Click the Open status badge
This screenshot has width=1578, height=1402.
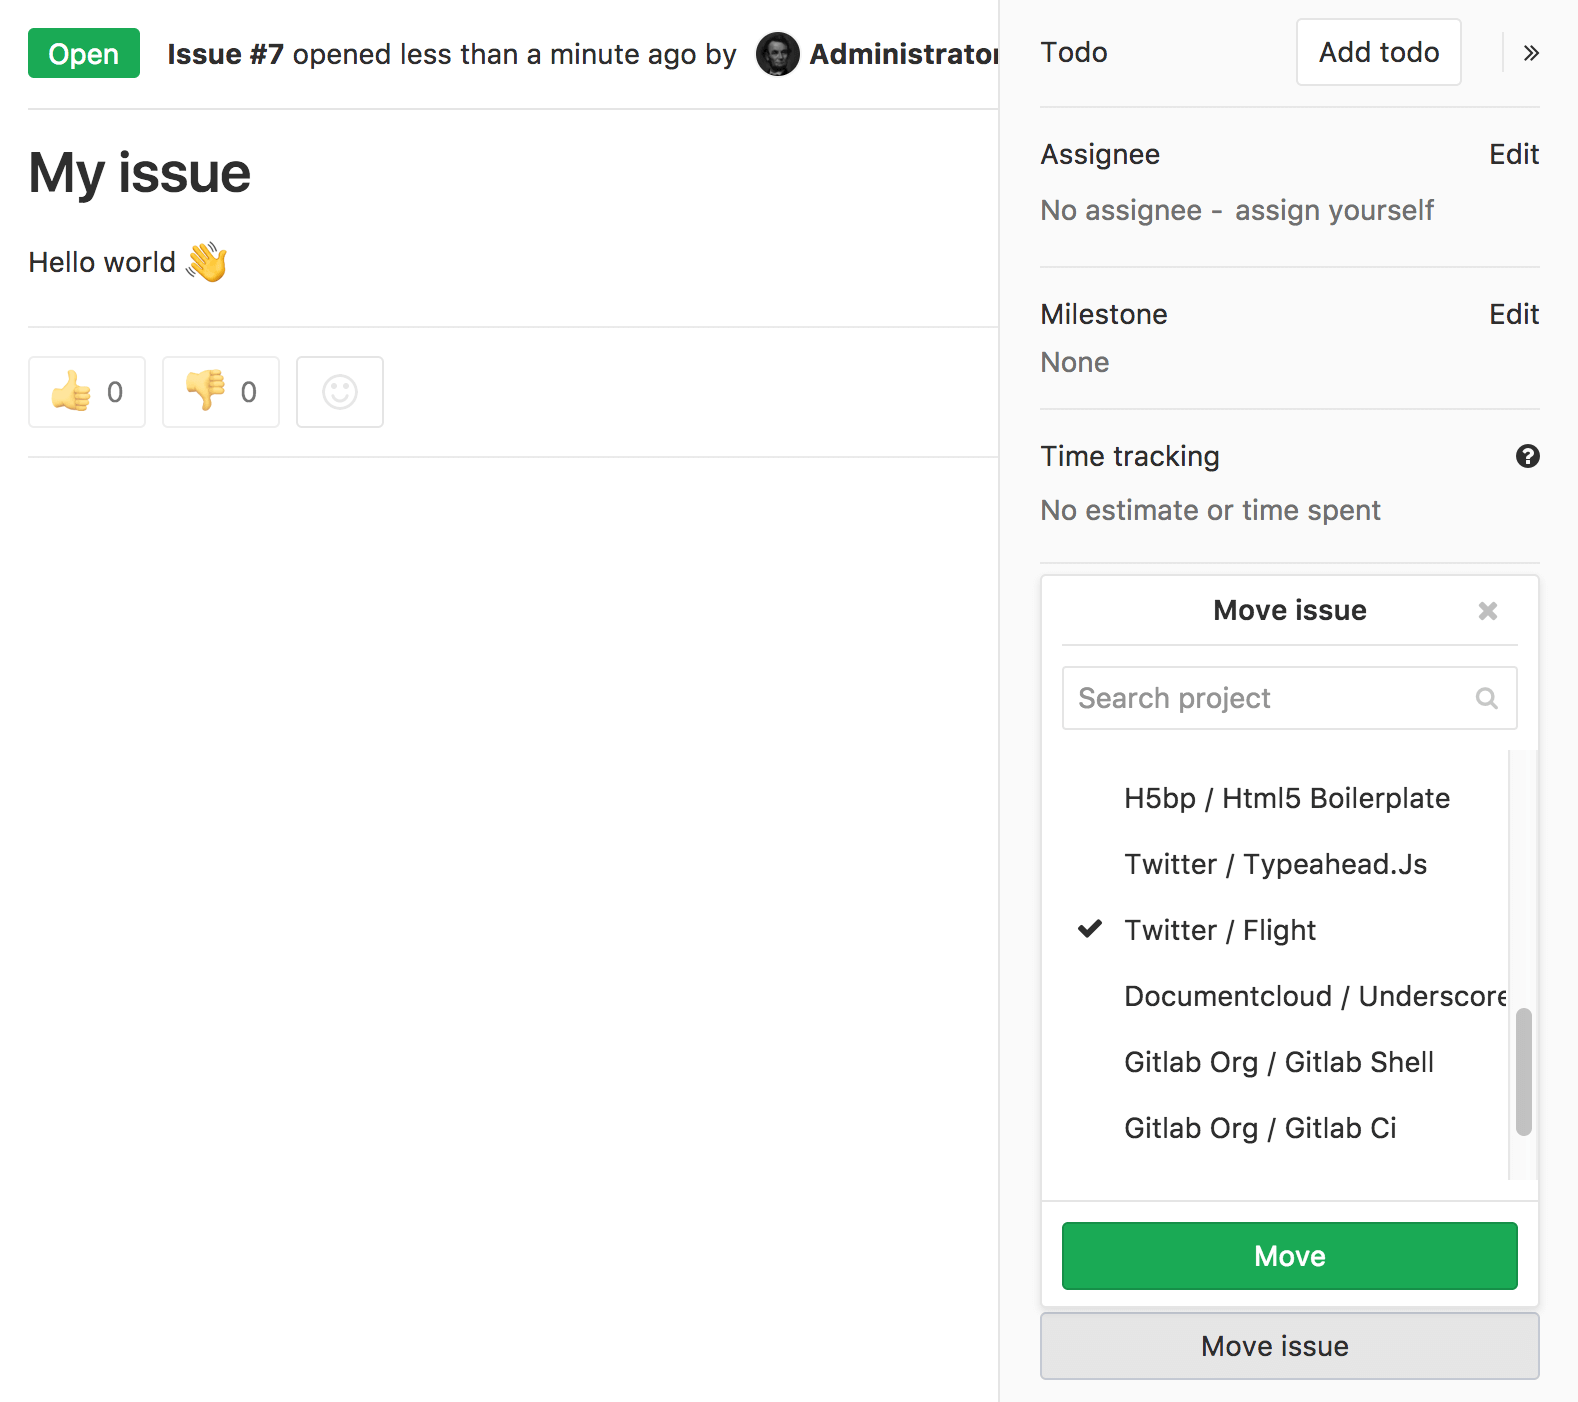coord(83,54)
